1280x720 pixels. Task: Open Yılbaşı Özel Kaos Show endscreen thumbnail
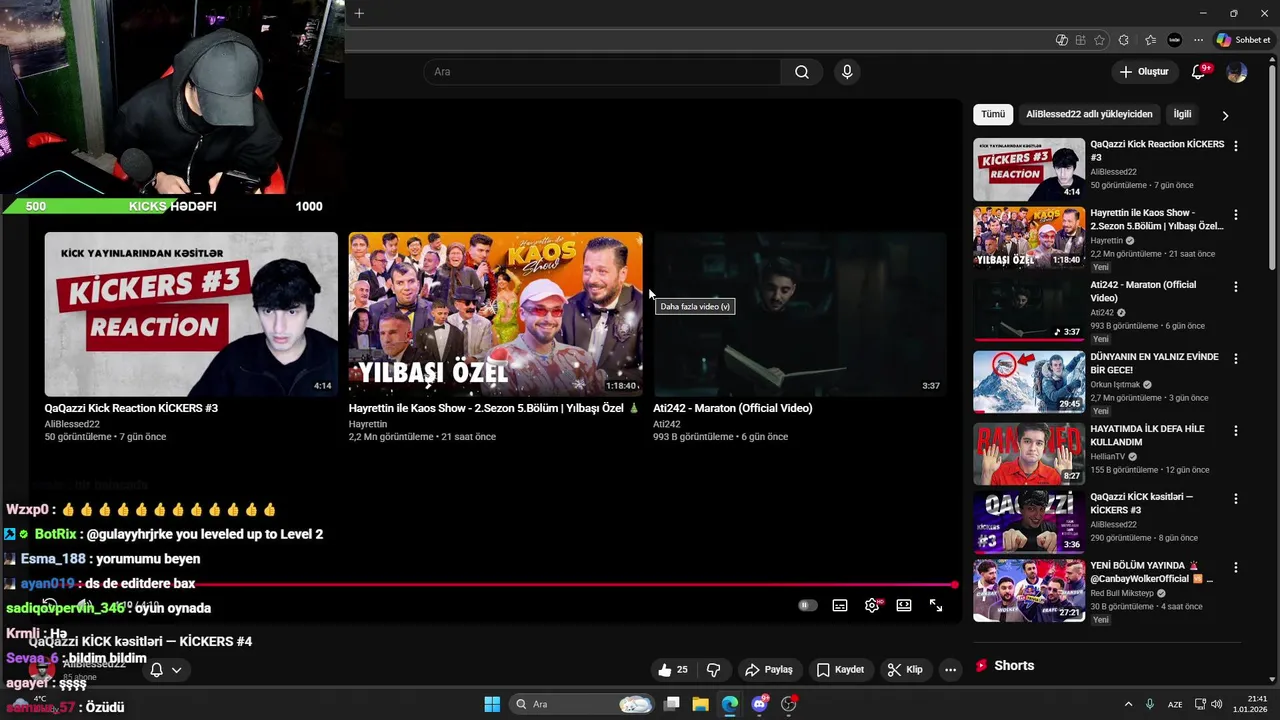pos(495,314)
